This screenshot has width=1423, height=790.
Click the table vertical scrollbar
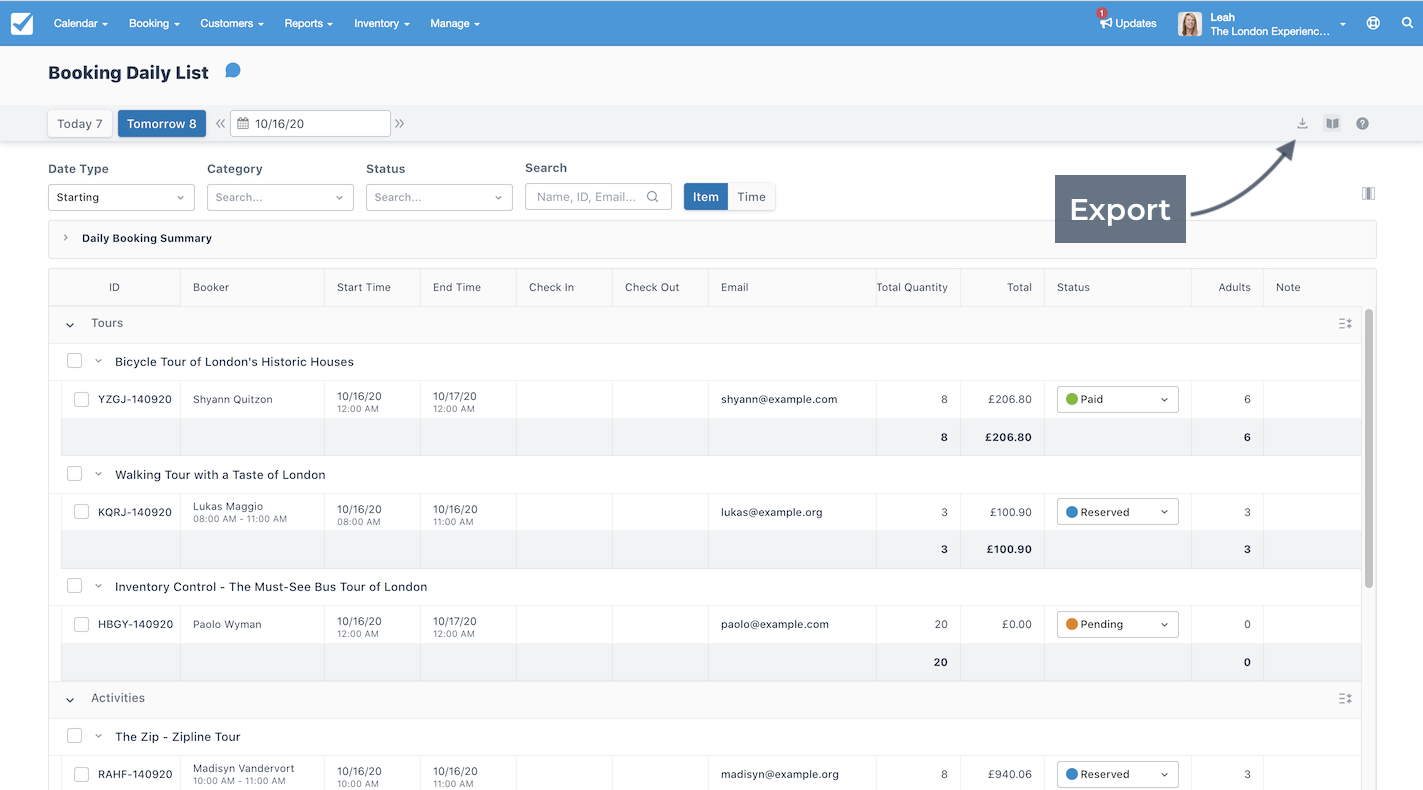[1369, 448]
